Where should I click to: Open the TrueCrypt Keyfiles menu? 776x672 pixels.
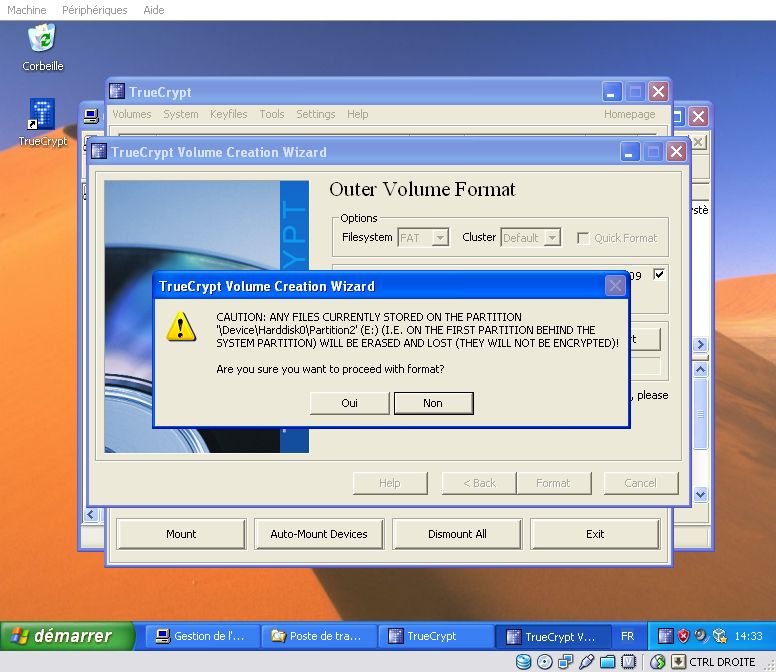(x=229, y=114)
